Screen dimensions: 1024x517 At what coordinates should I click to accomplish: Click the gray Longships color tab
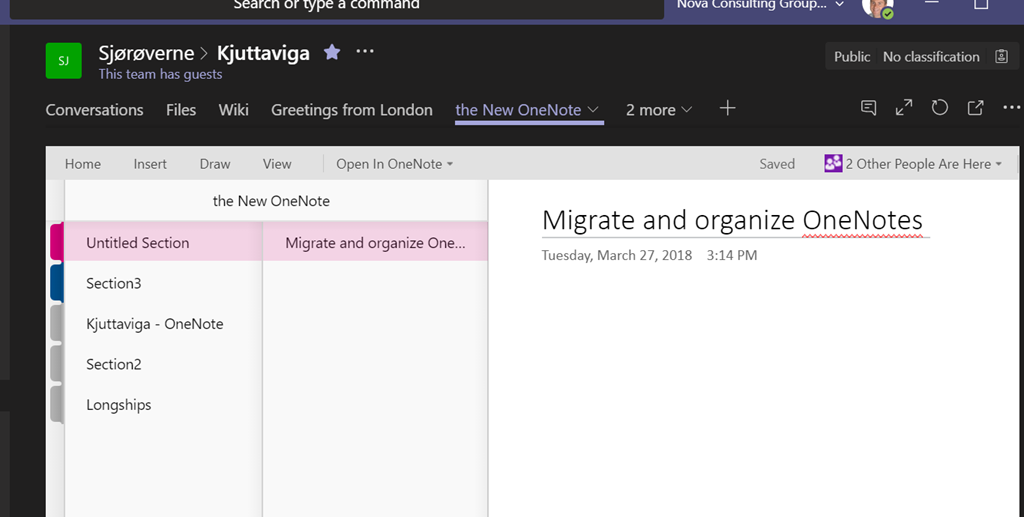tap(57, 405)
